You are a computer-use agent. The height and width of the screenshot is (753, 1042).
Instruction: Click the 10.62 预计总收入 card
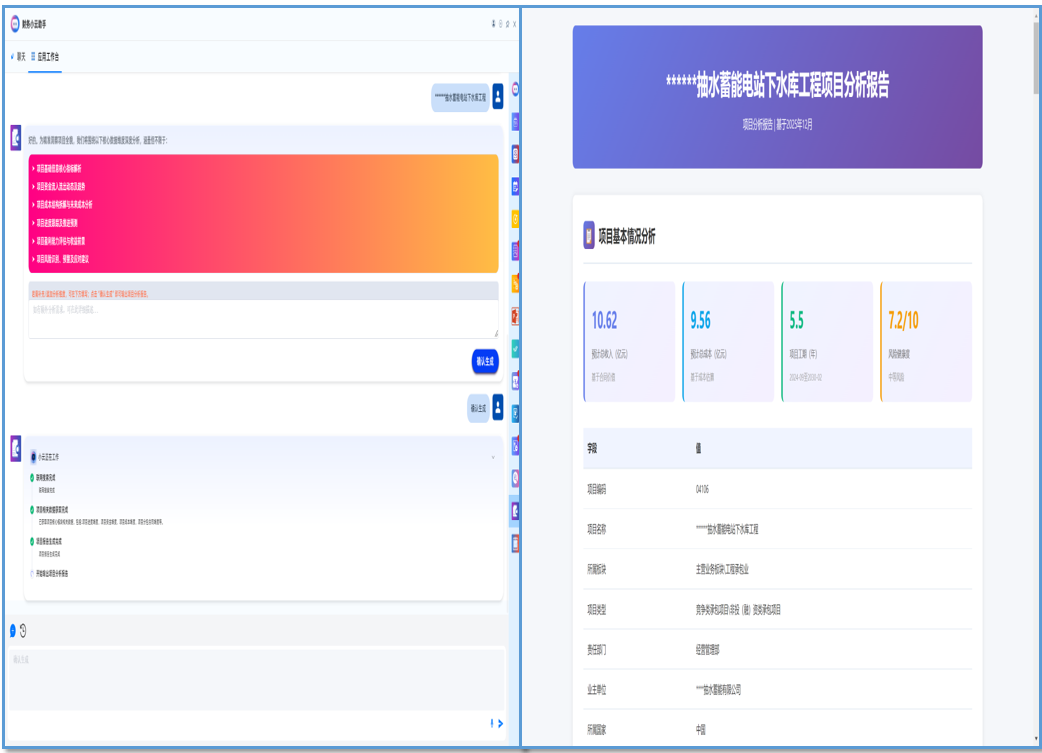[x=629, y=342]
